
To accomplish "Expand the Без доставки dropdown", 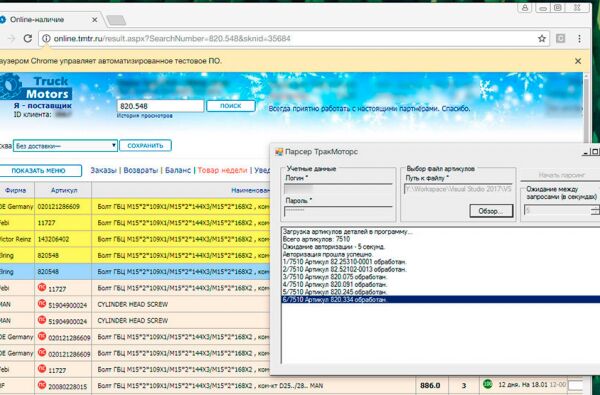I will [x=65, y=146].
